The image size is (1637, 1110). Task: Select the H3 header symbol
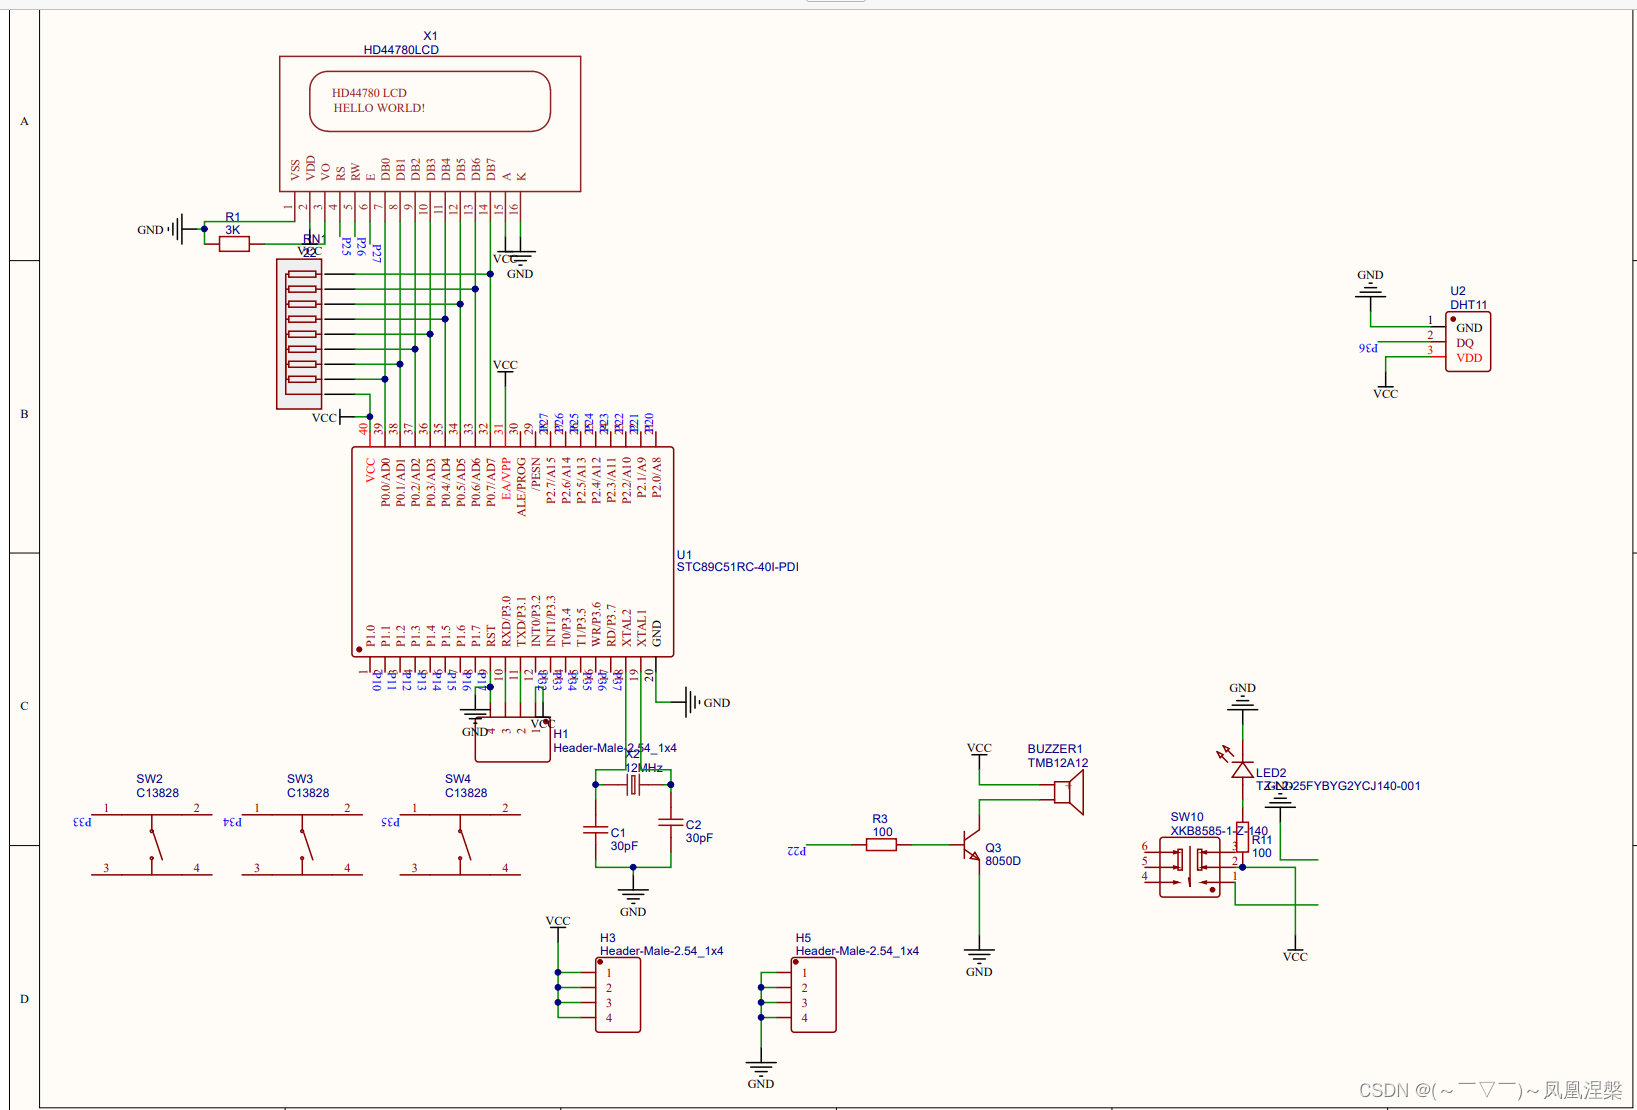coord(618,994)
